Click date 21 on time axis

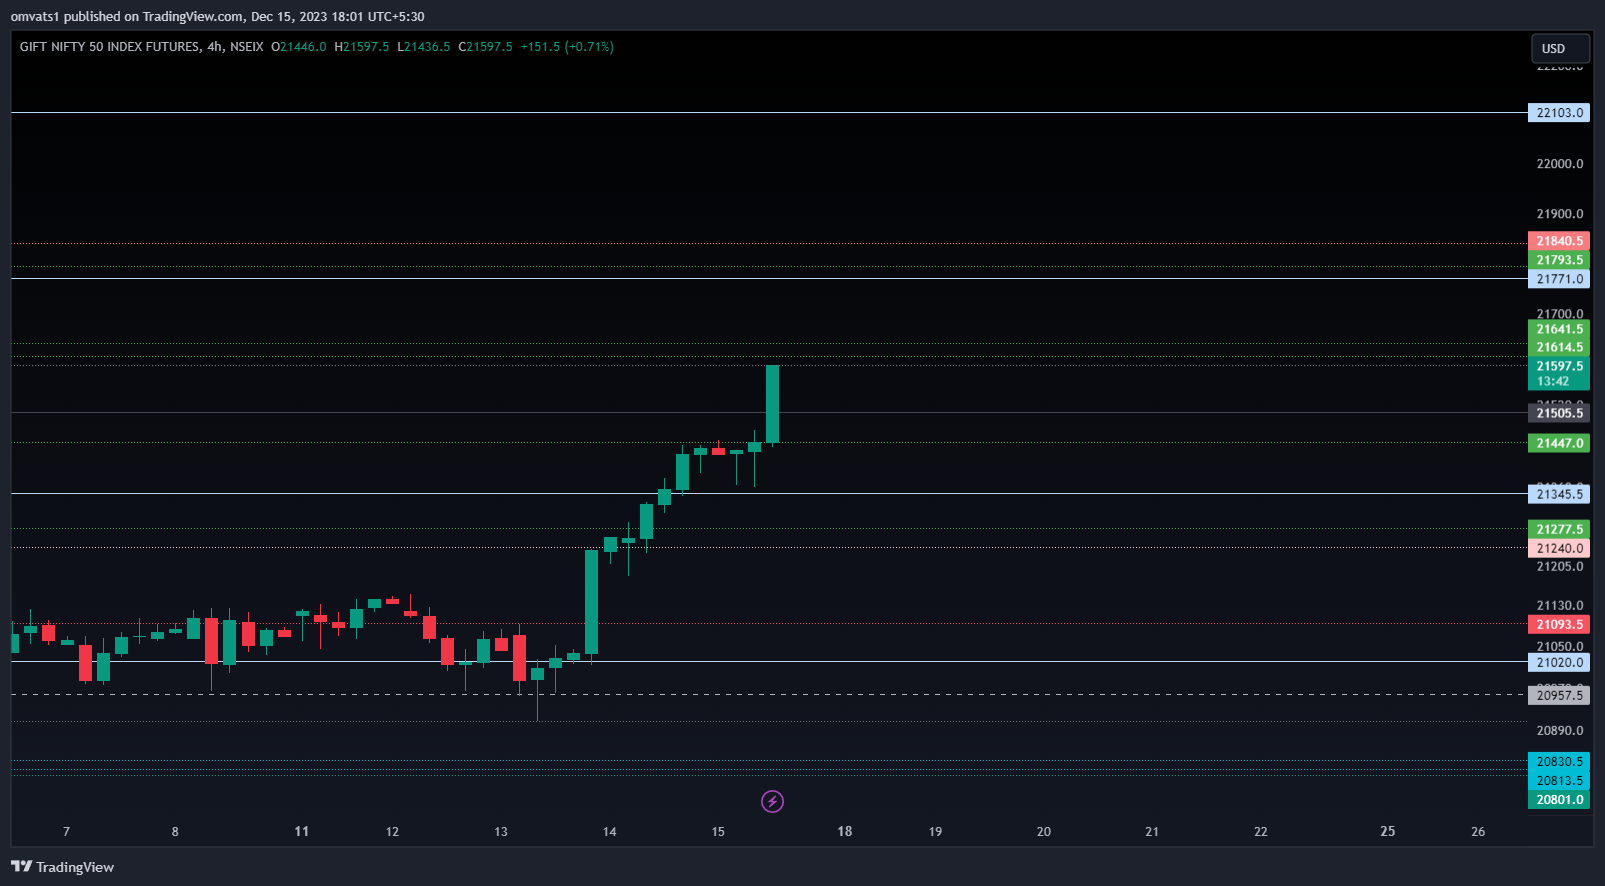tap(1152, 831)
